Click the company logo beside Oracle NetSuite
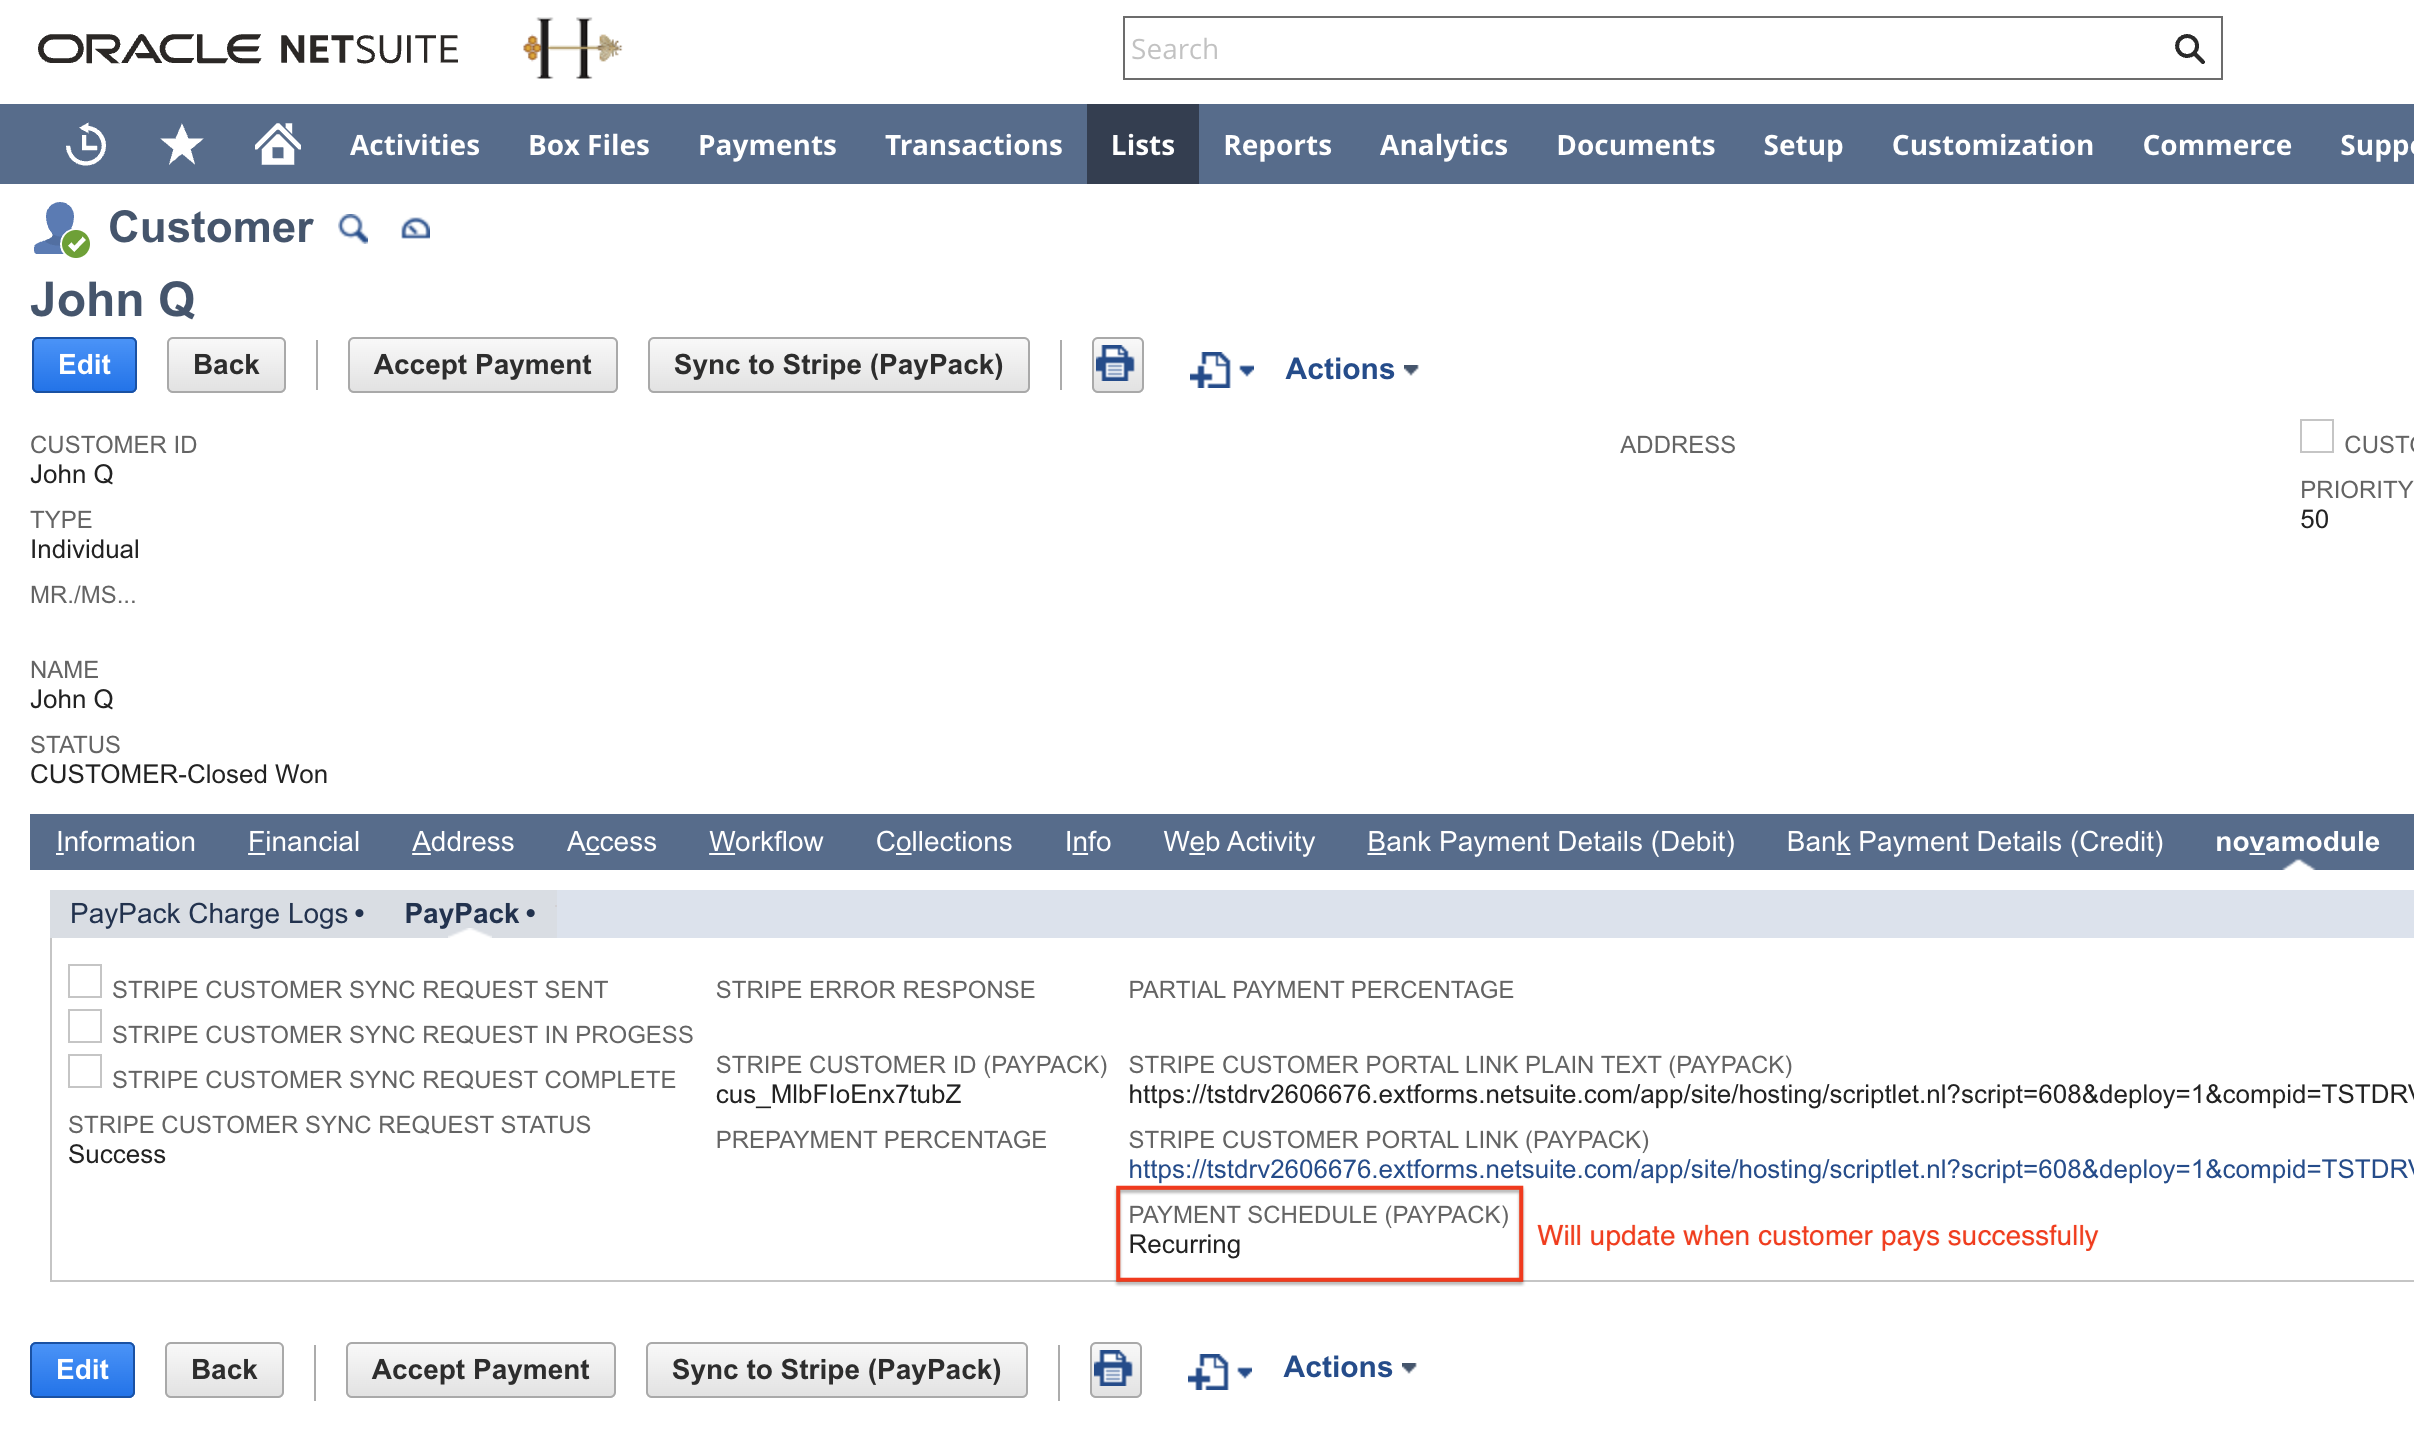Viewport: 2414px width, 1452px height. (572, 48)
